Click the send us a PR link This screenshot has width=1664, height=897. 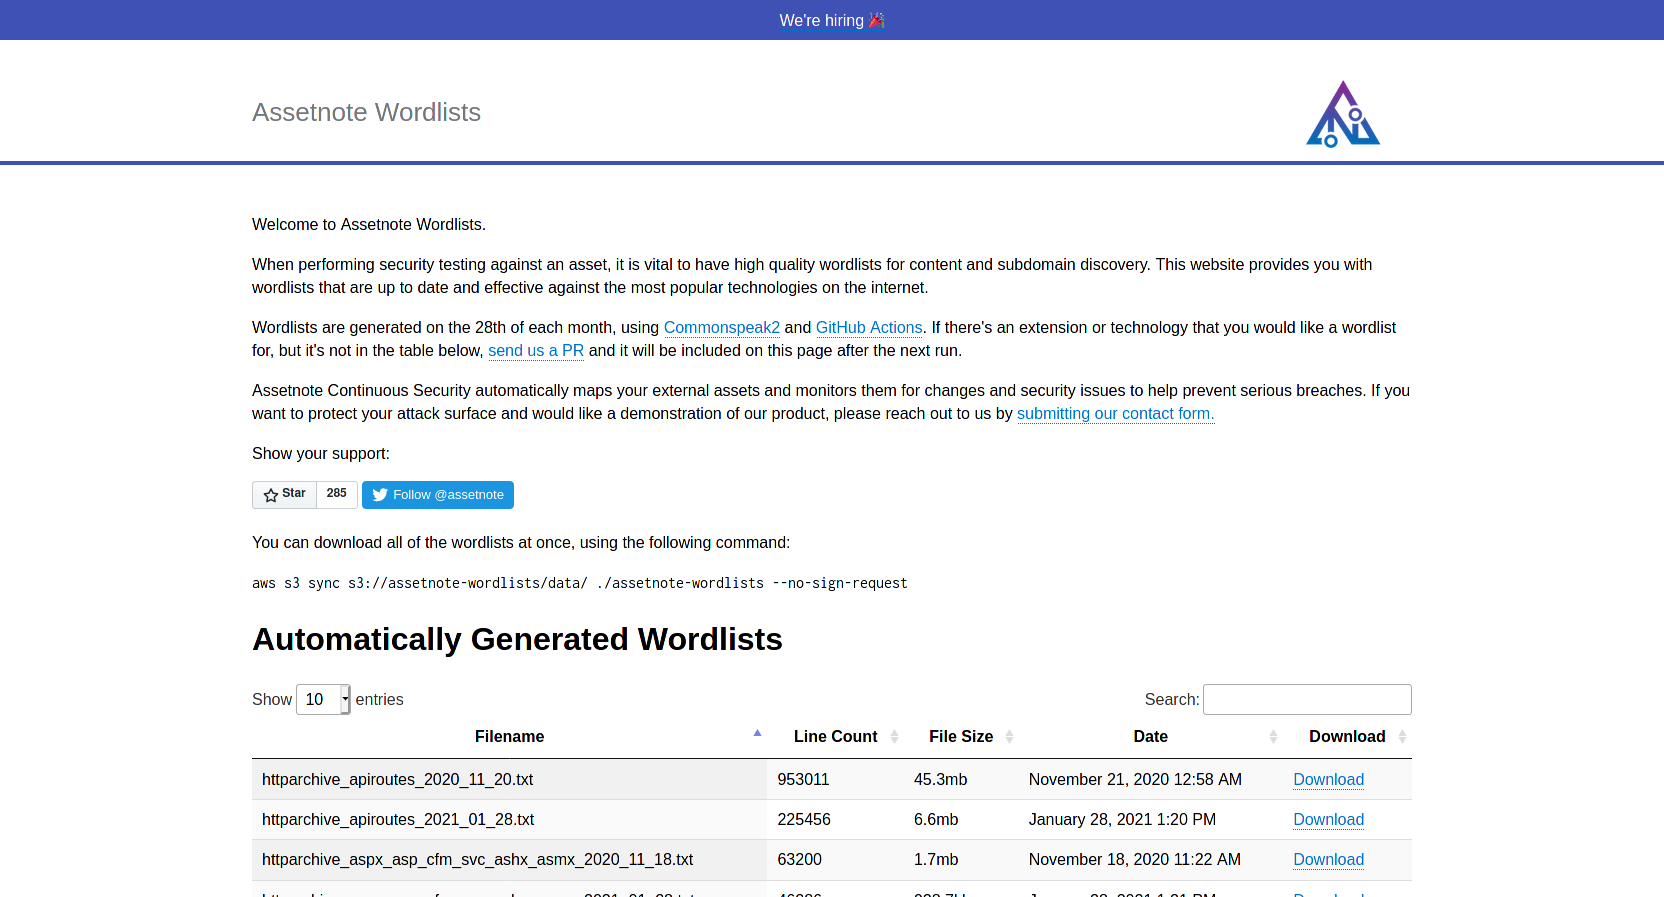[x=536, y=350]
